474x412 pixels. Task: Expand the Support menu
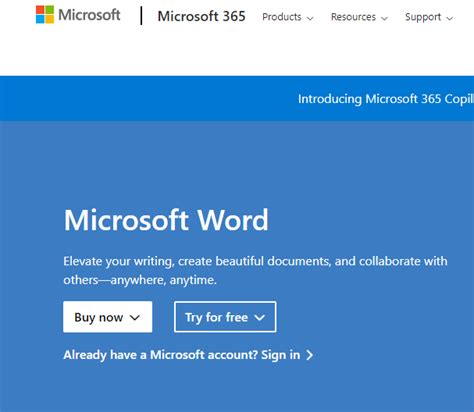429,17
